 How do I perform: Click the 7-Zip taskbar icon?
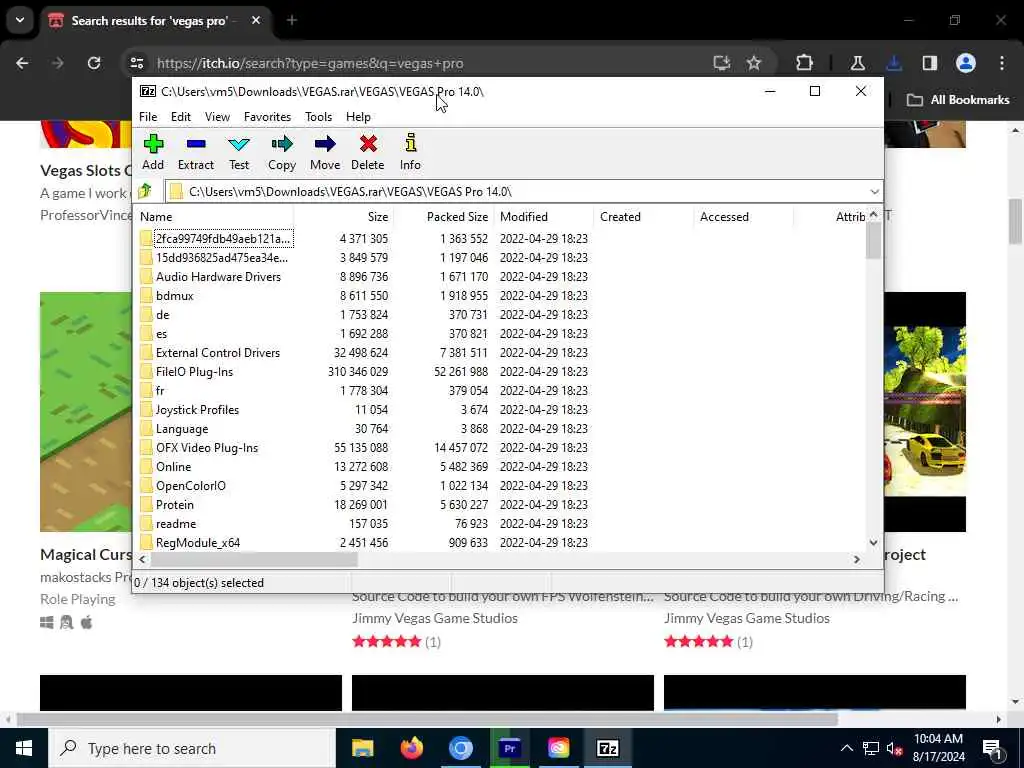[608, 748]
